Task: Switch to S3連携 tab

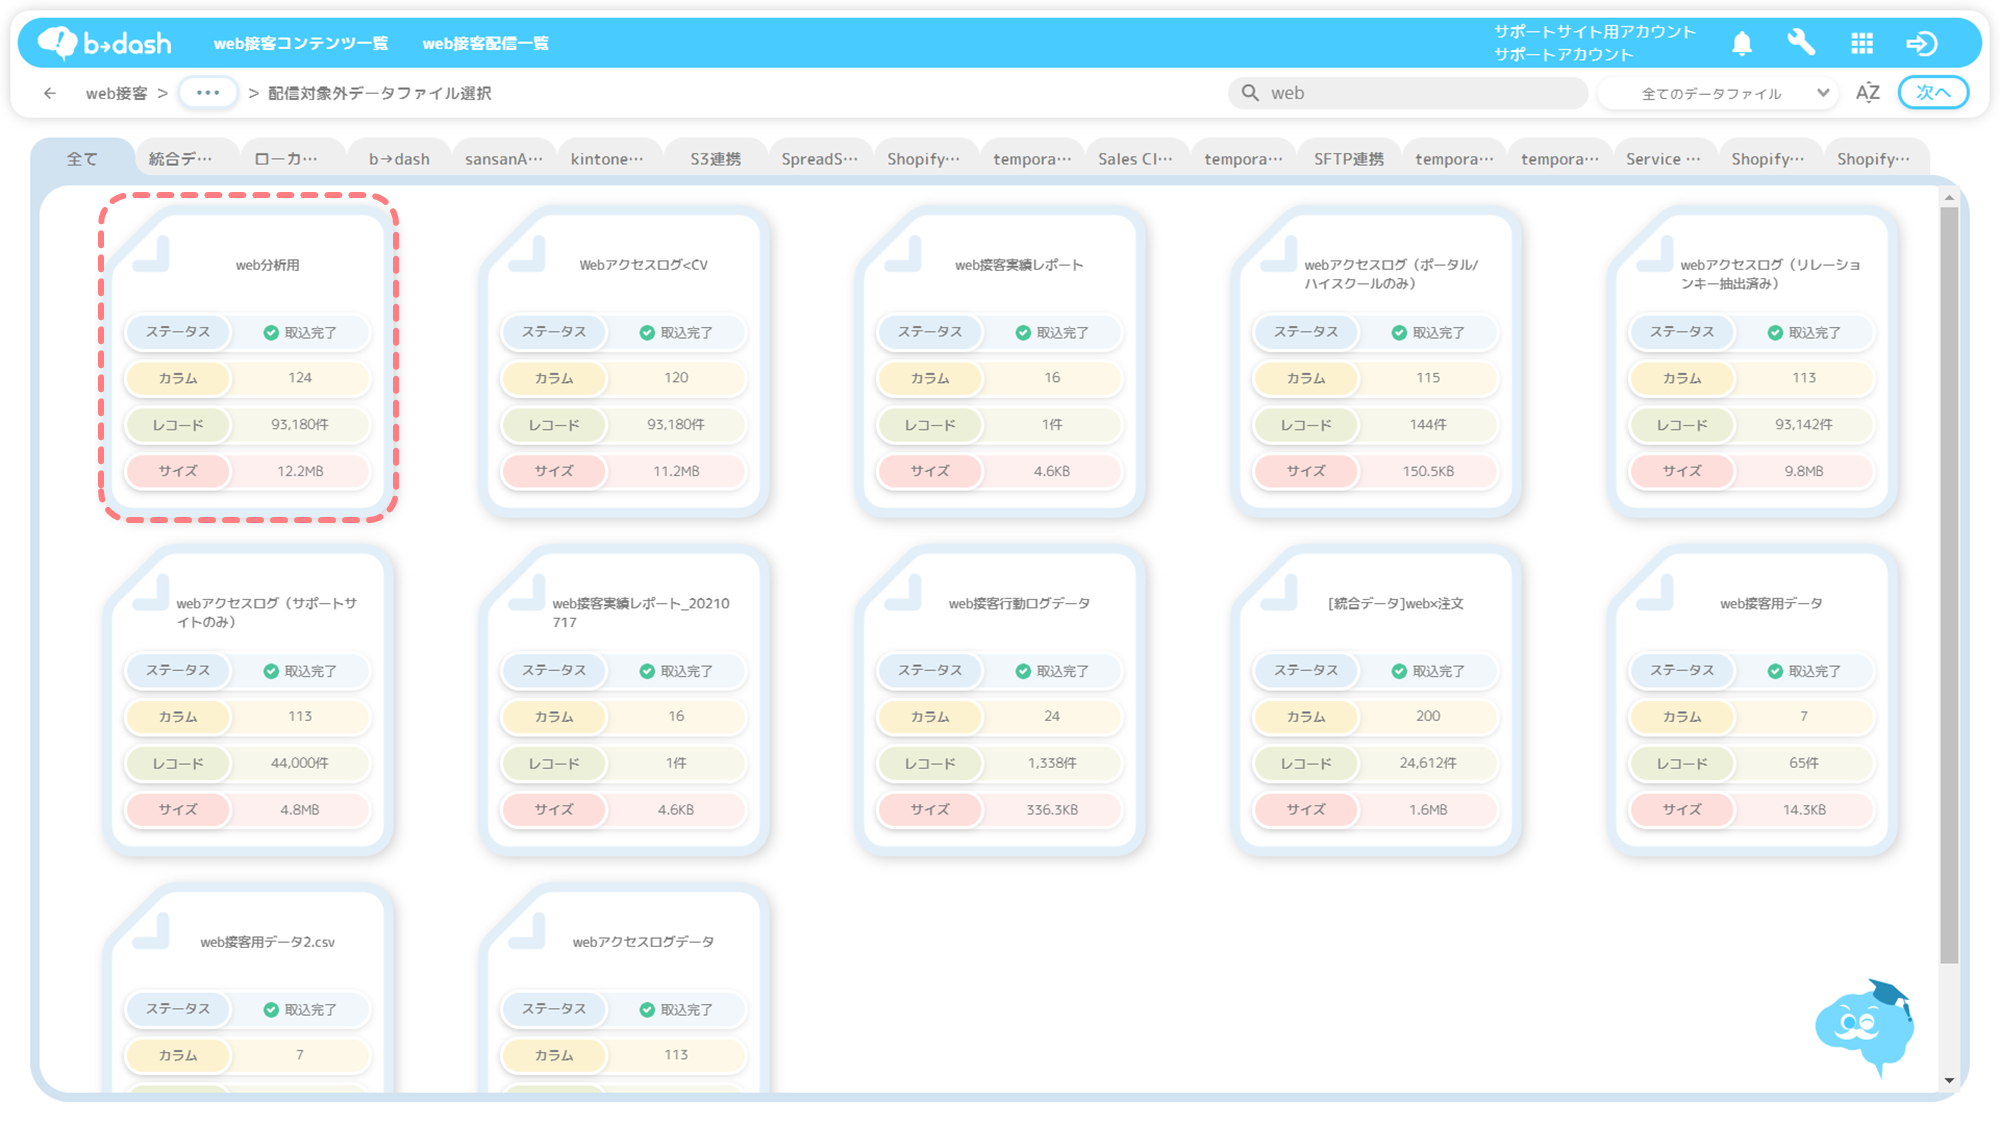Action: (x=715, y=158)
